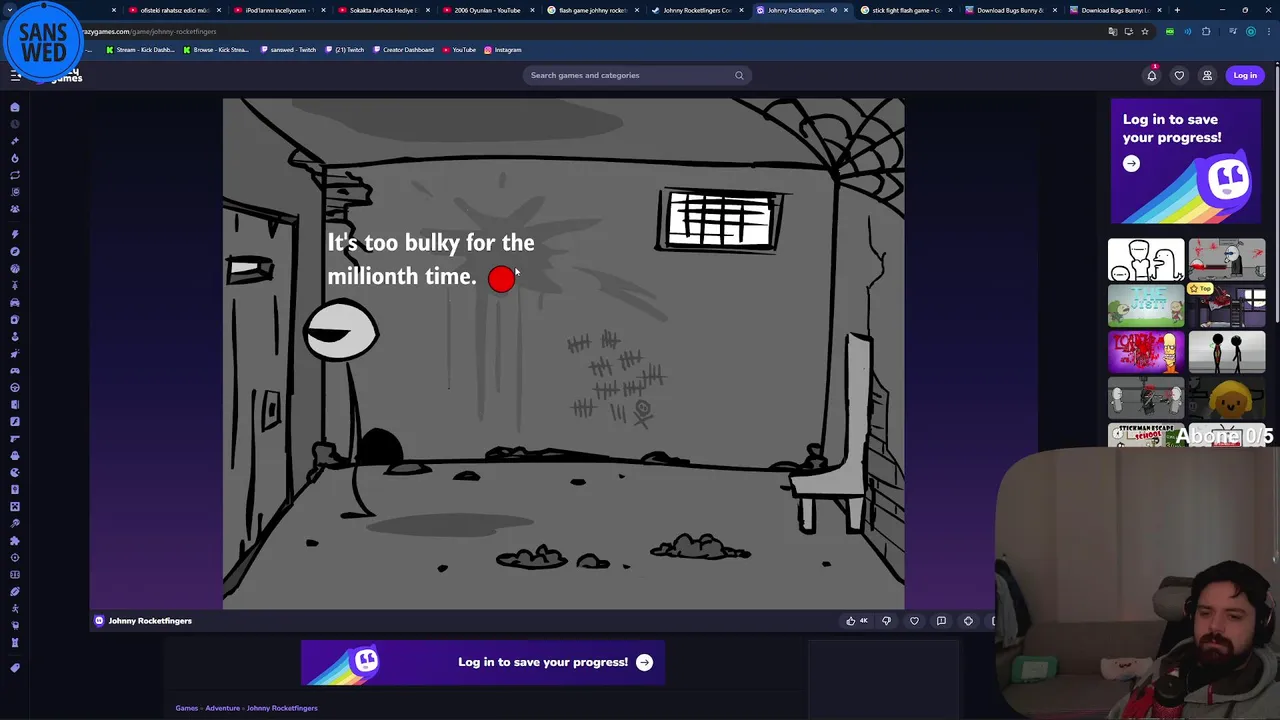This screenshot has height=720, width=1280.
Task: Close the 'stick fight flash game' tab
Action: point(950,10)
